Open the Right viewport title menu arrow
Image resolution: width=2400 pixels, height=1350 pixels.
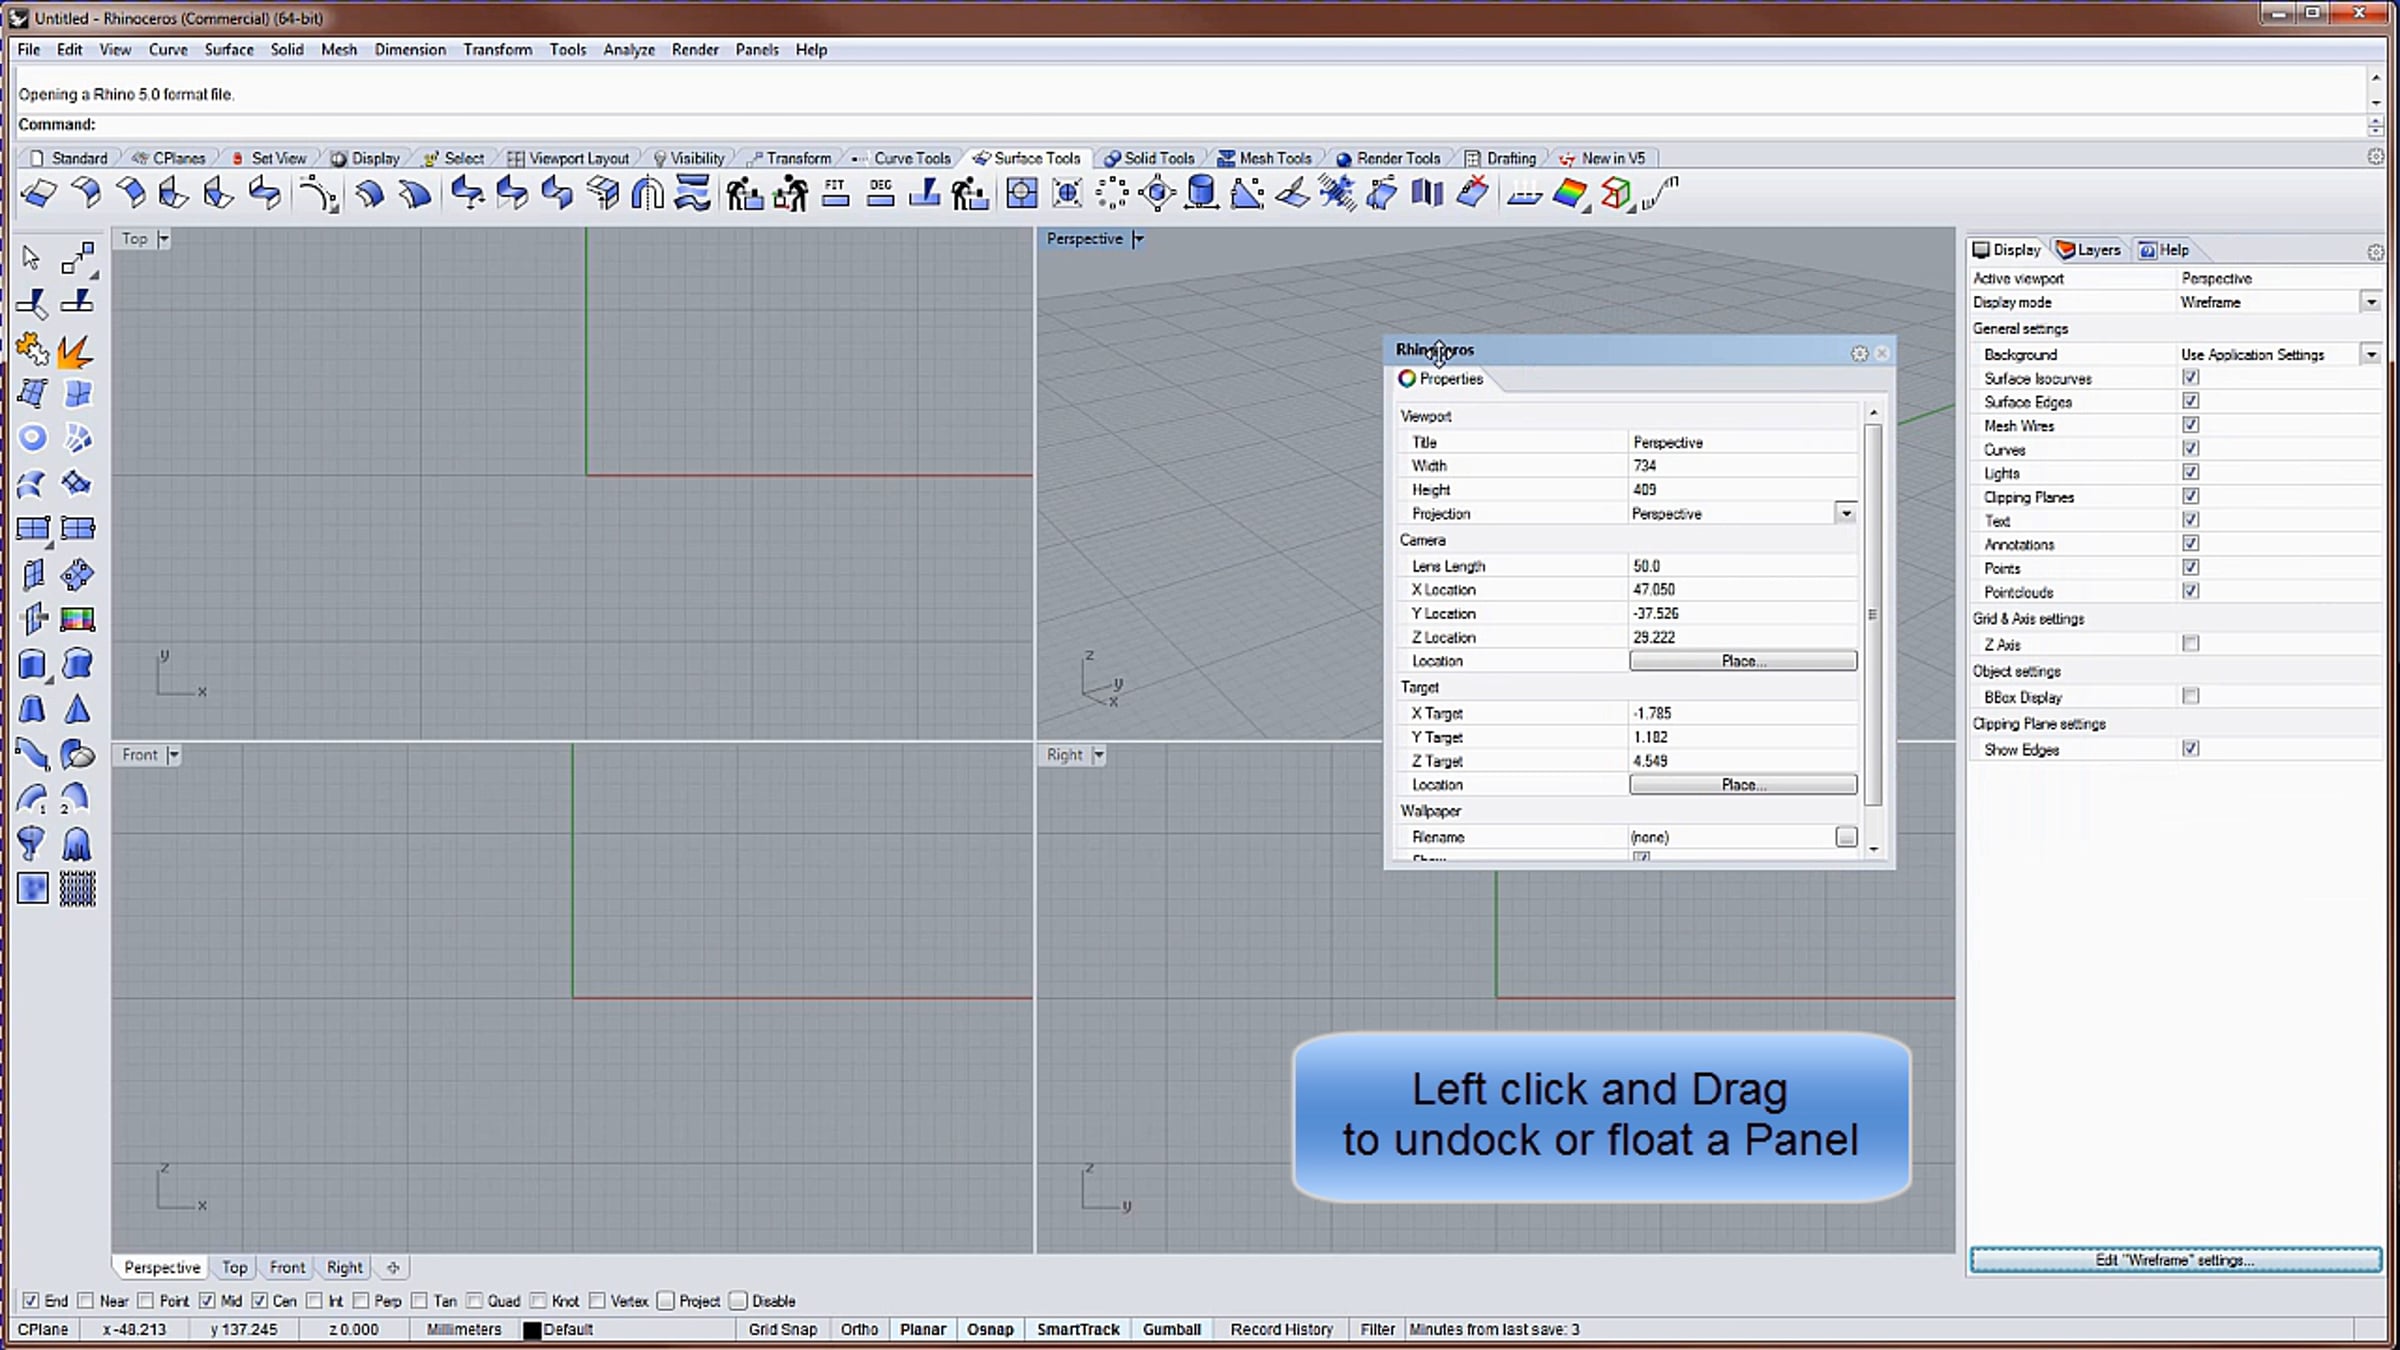pyautogui.click(x=1098, y=755)
